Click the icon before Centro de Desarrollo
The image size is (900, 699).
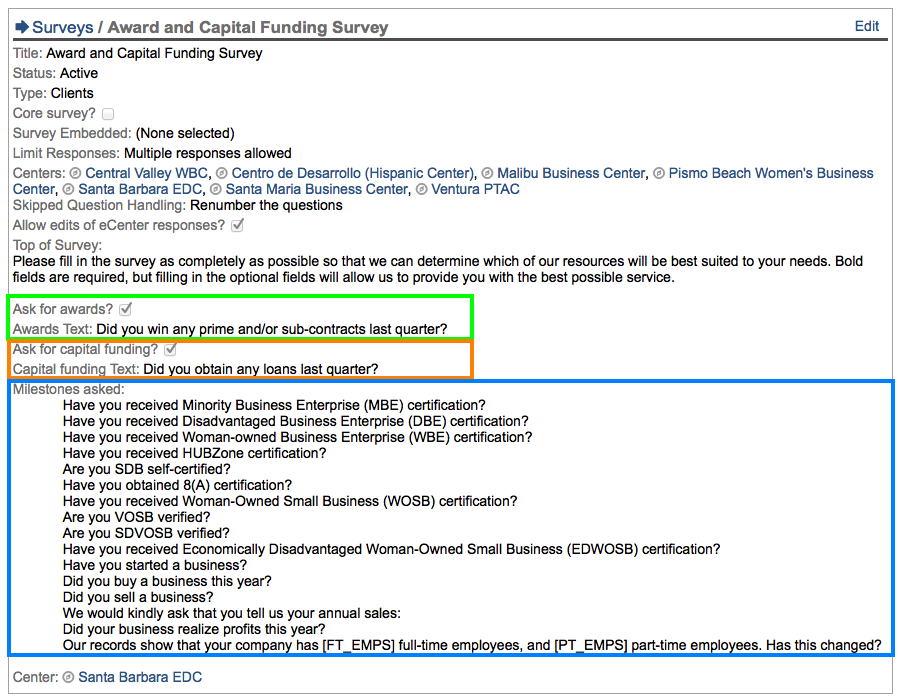222,174
